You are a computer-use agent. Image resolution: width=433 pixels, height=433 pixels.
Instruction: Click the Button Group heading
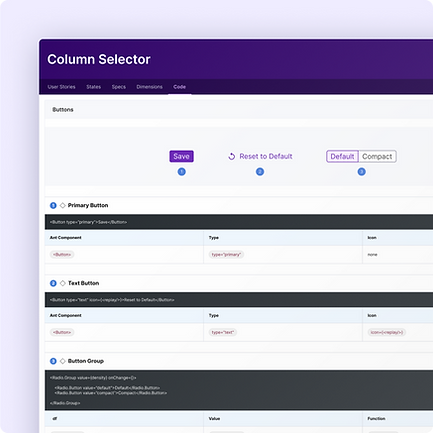click(x=86, y=361)
